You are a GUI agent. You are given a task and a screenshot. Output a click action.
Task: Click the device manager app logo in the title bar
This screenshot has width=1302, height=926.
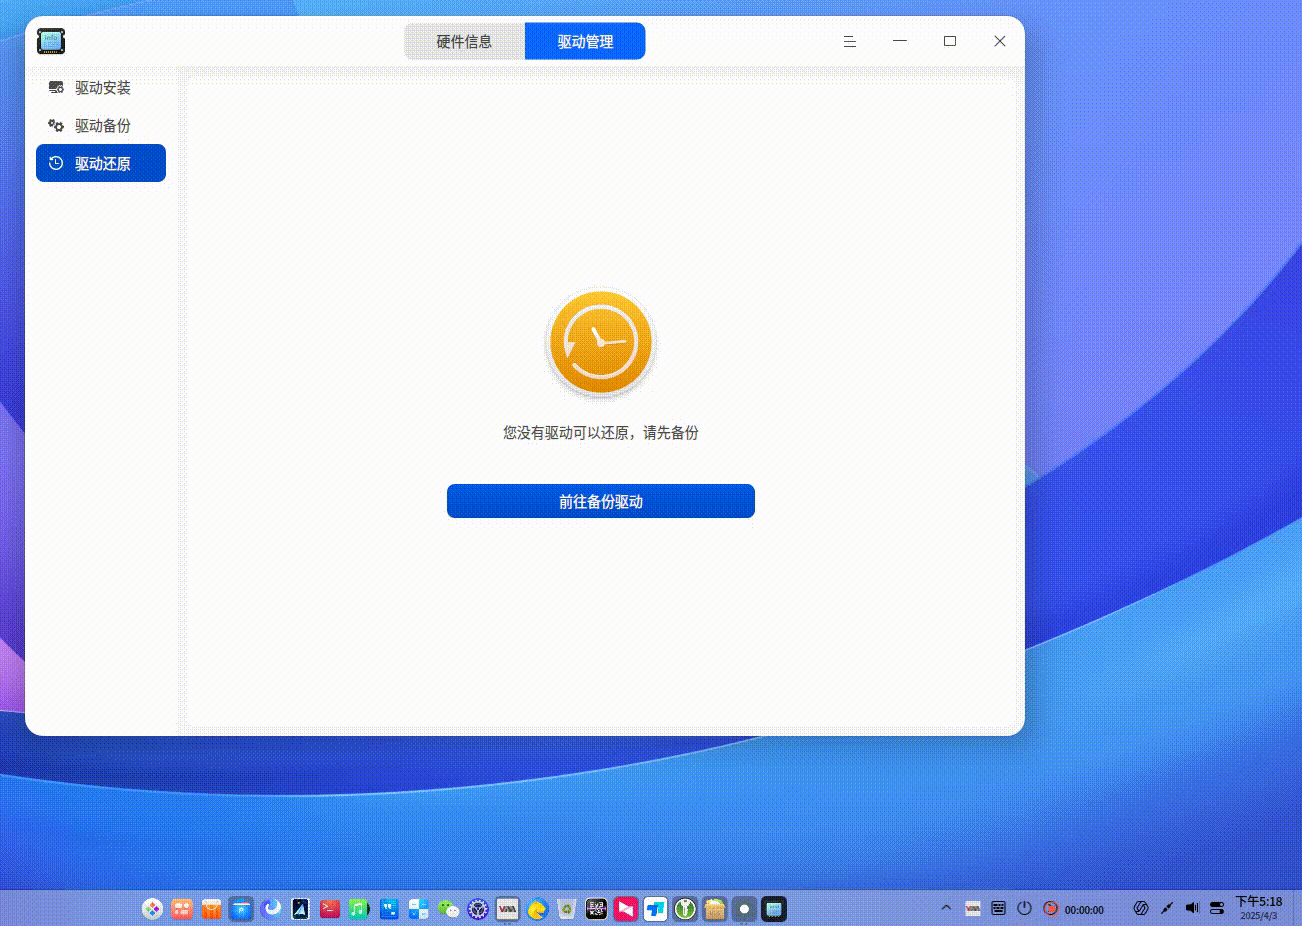point(51,41)
